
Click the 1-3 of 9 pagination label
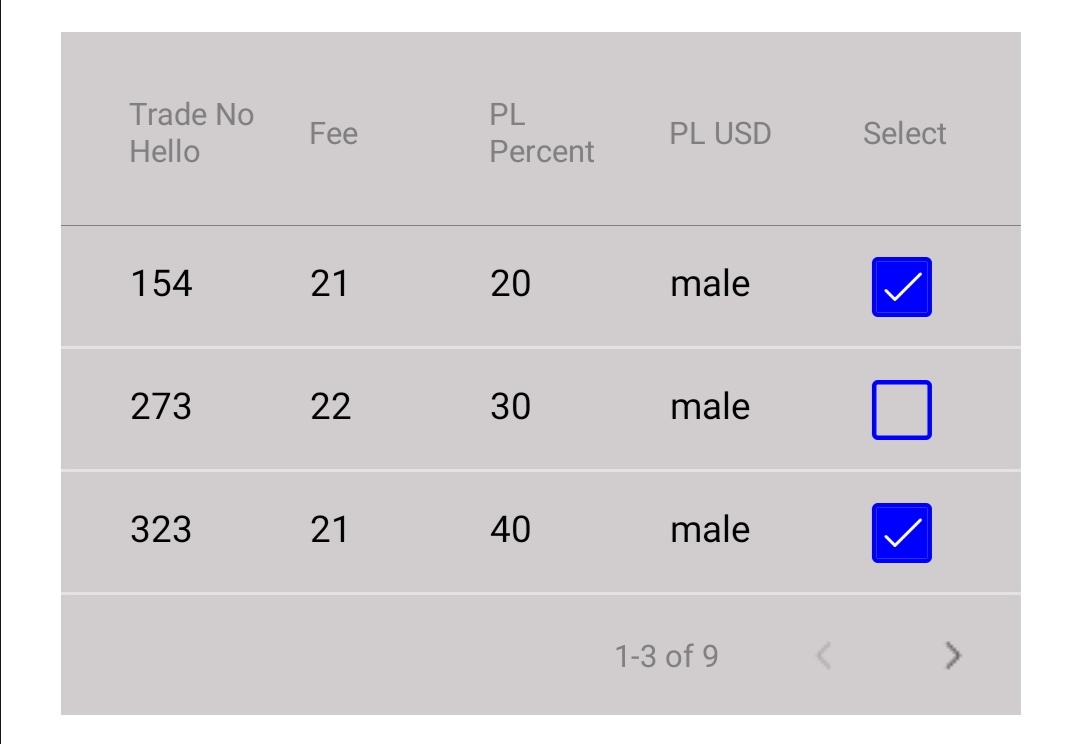coord(666,657)
